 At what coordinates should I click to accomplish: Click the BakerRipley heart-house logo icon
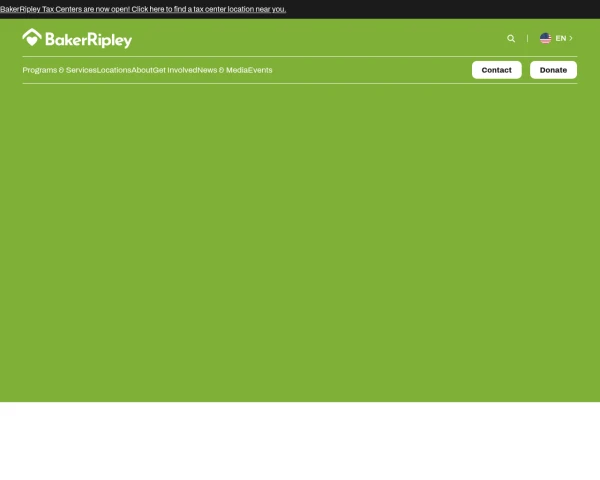pyautogui.click(x=32, y=38)
